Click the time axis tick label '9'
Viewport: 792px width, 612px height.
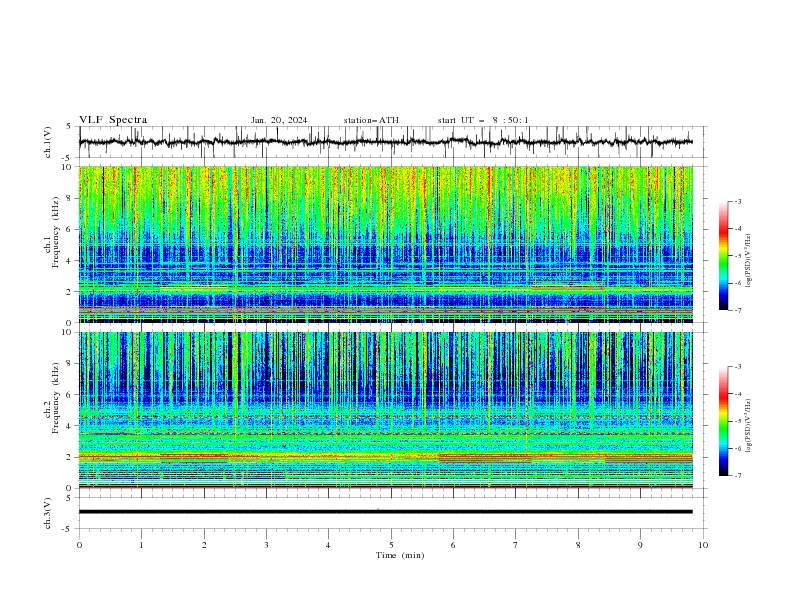point(640,545)
